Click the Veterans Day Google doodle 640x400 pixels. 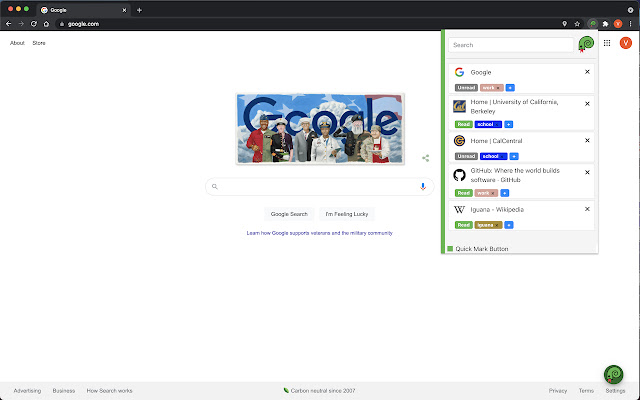coord(320,129)
